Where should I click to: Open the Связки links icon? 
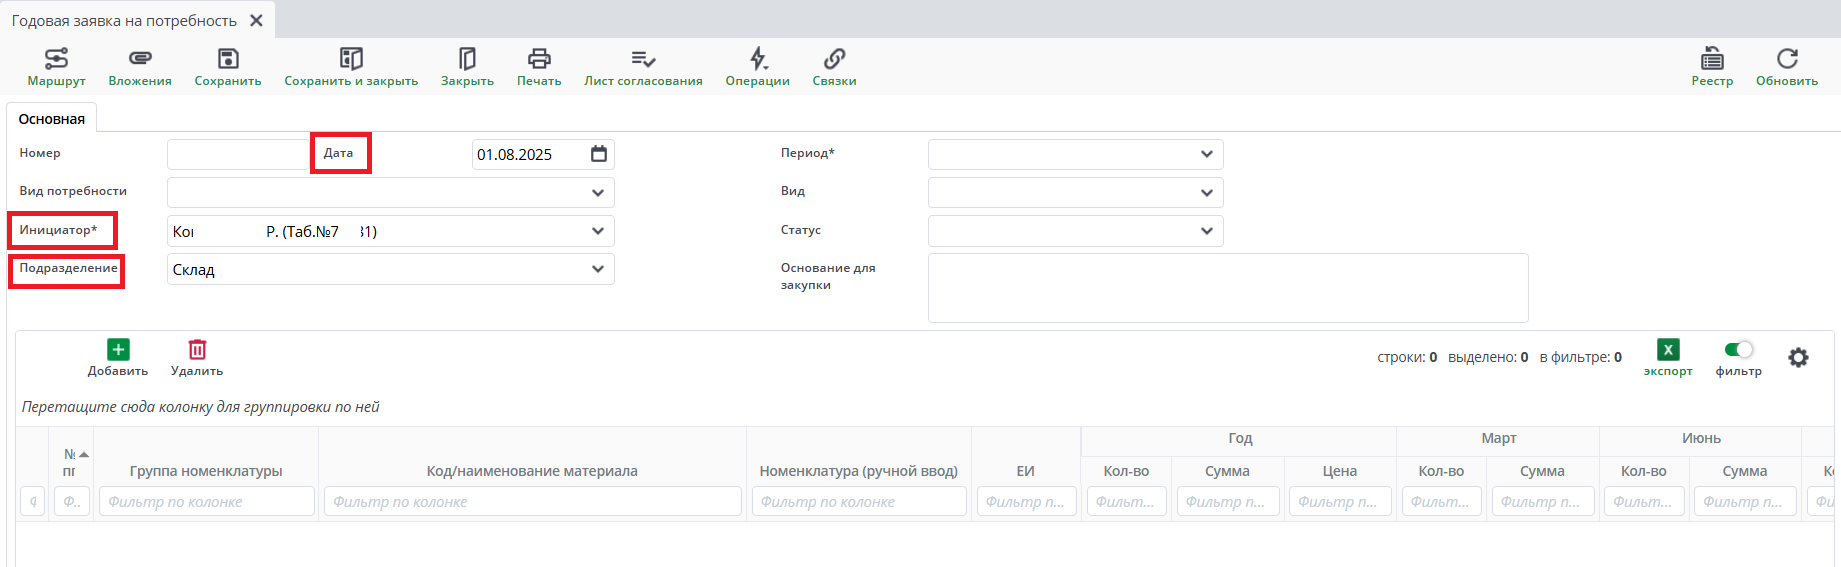834,66
